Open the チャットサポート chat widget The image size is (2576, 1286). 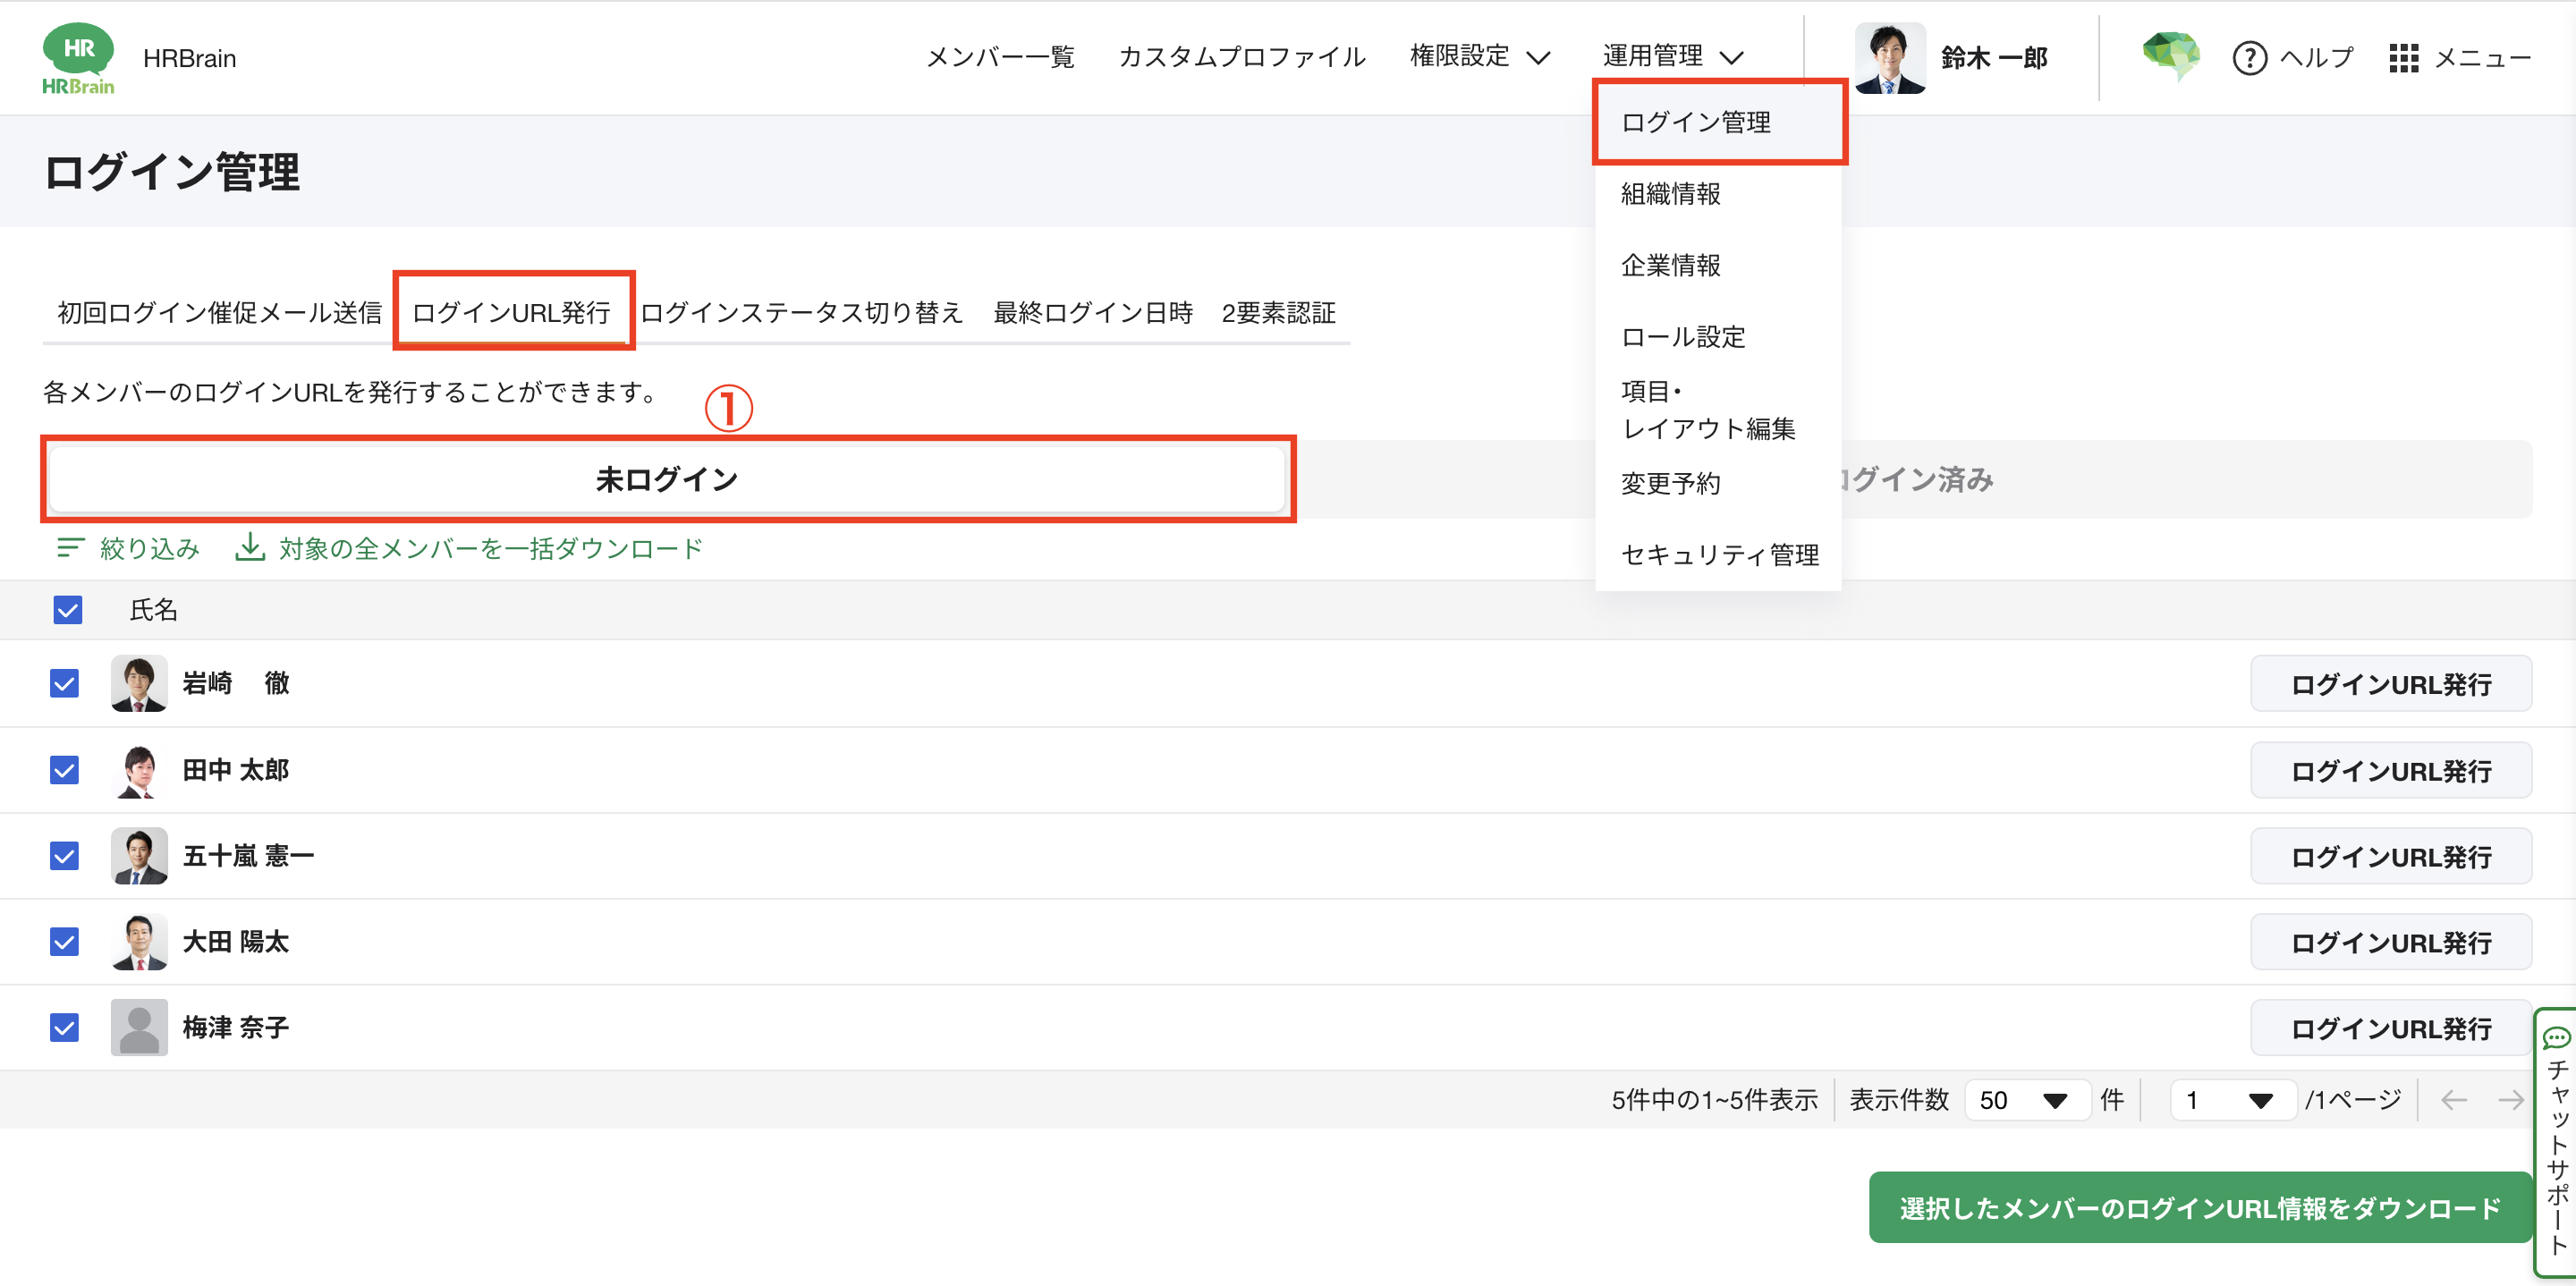click(2556, 1142)
